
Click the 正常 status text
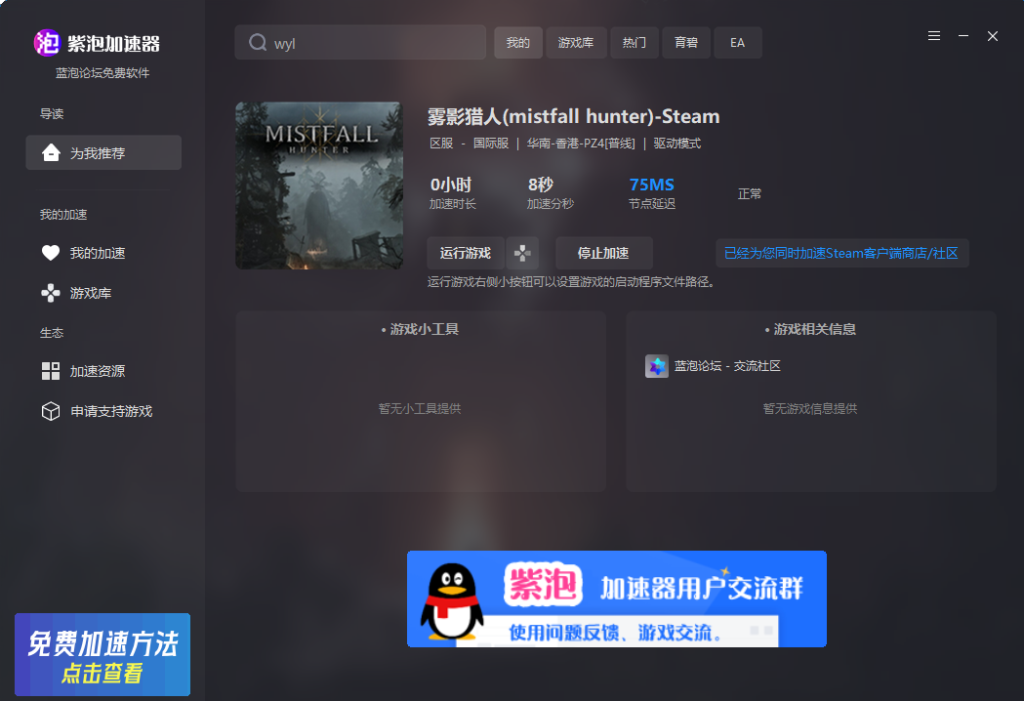[750, 194]
